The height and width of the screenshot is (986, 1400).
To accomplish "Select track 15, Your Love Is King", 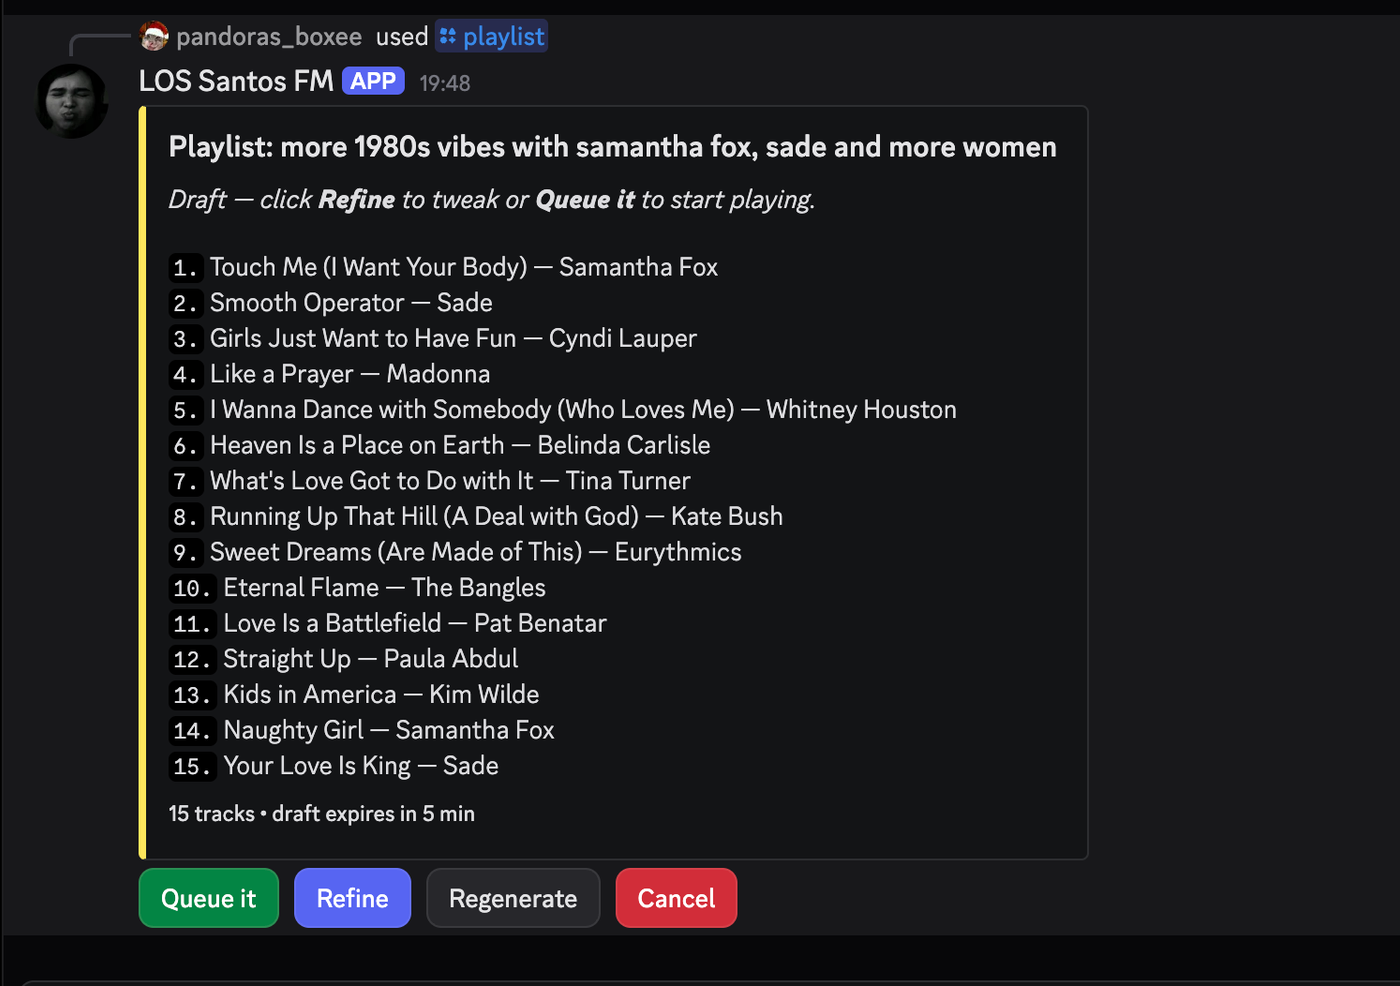I will 360,766.
